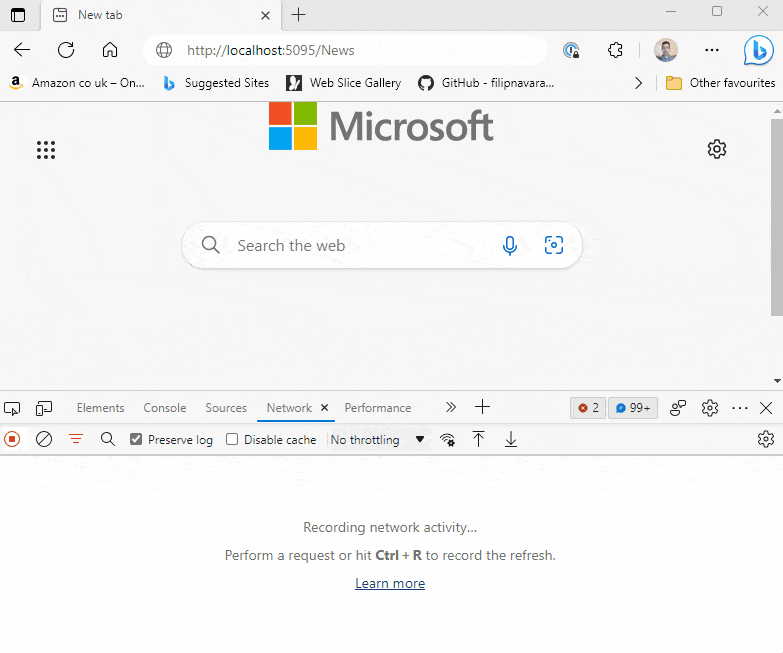
Task: Export HAR file with download arrow
Action: [511, 439]
